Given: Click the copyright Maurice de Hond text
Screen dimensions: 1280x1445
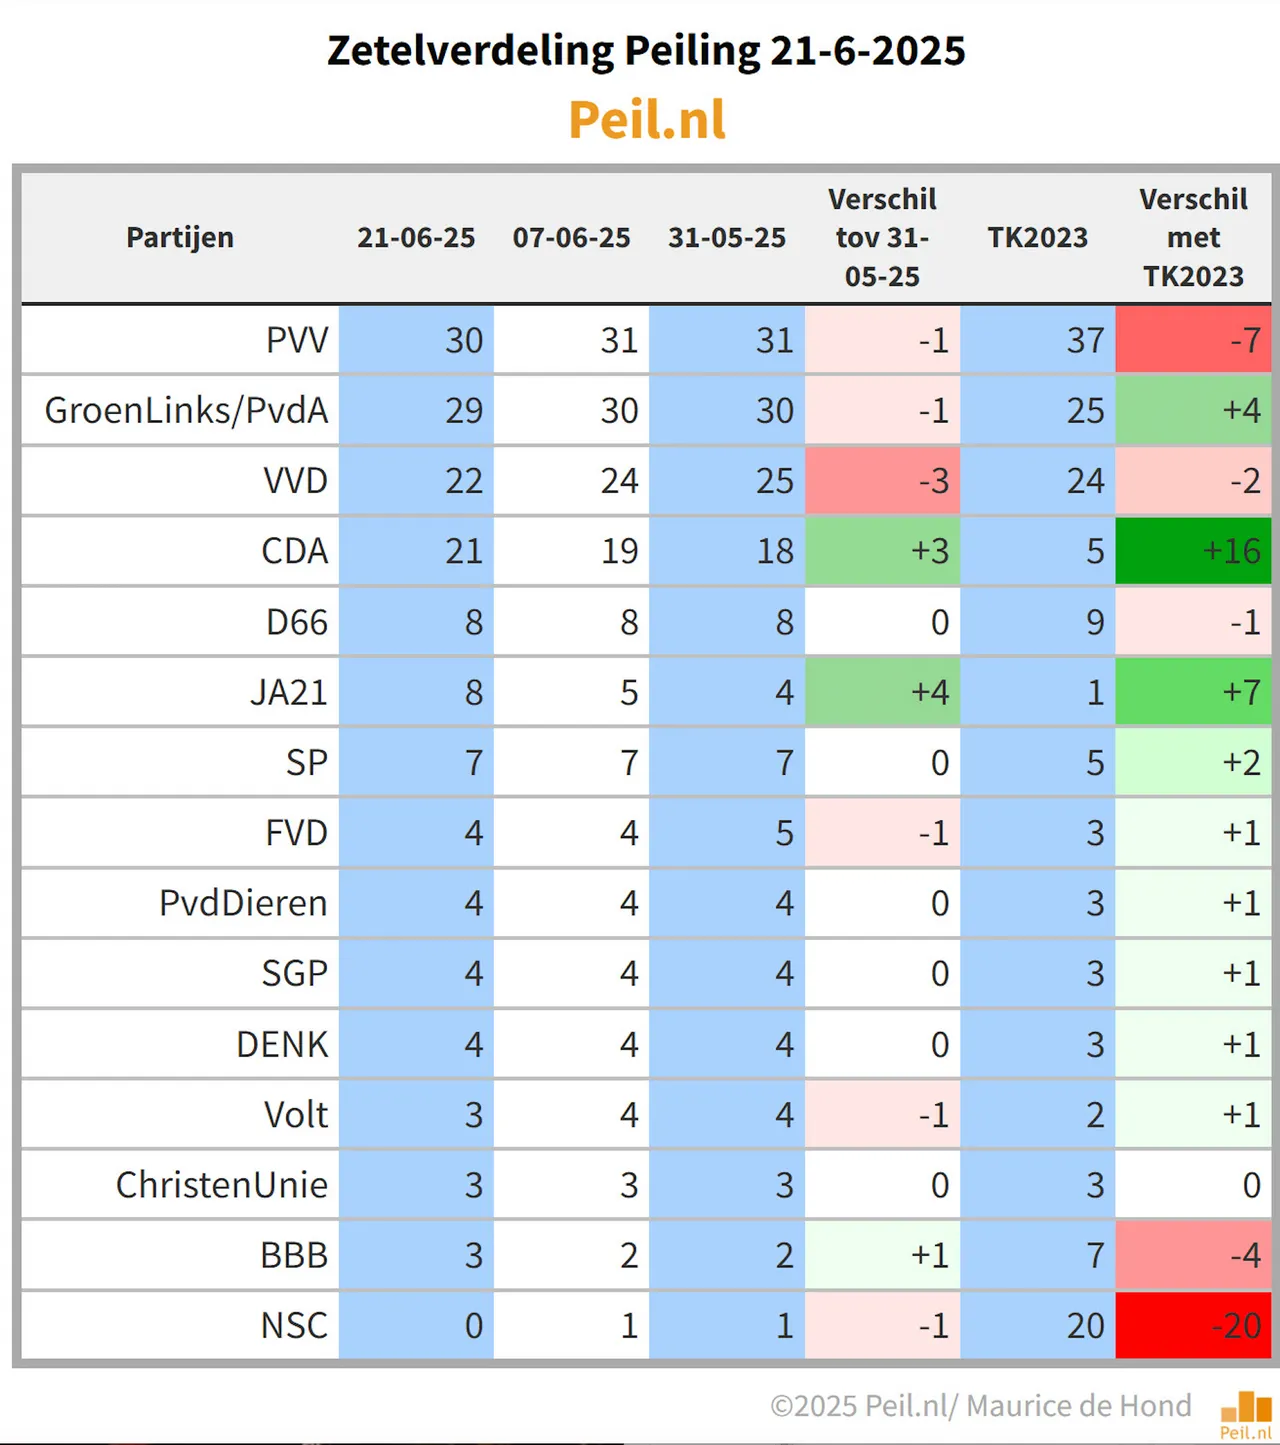Looking at the screenshot, I should click(x=981, y=1406).
